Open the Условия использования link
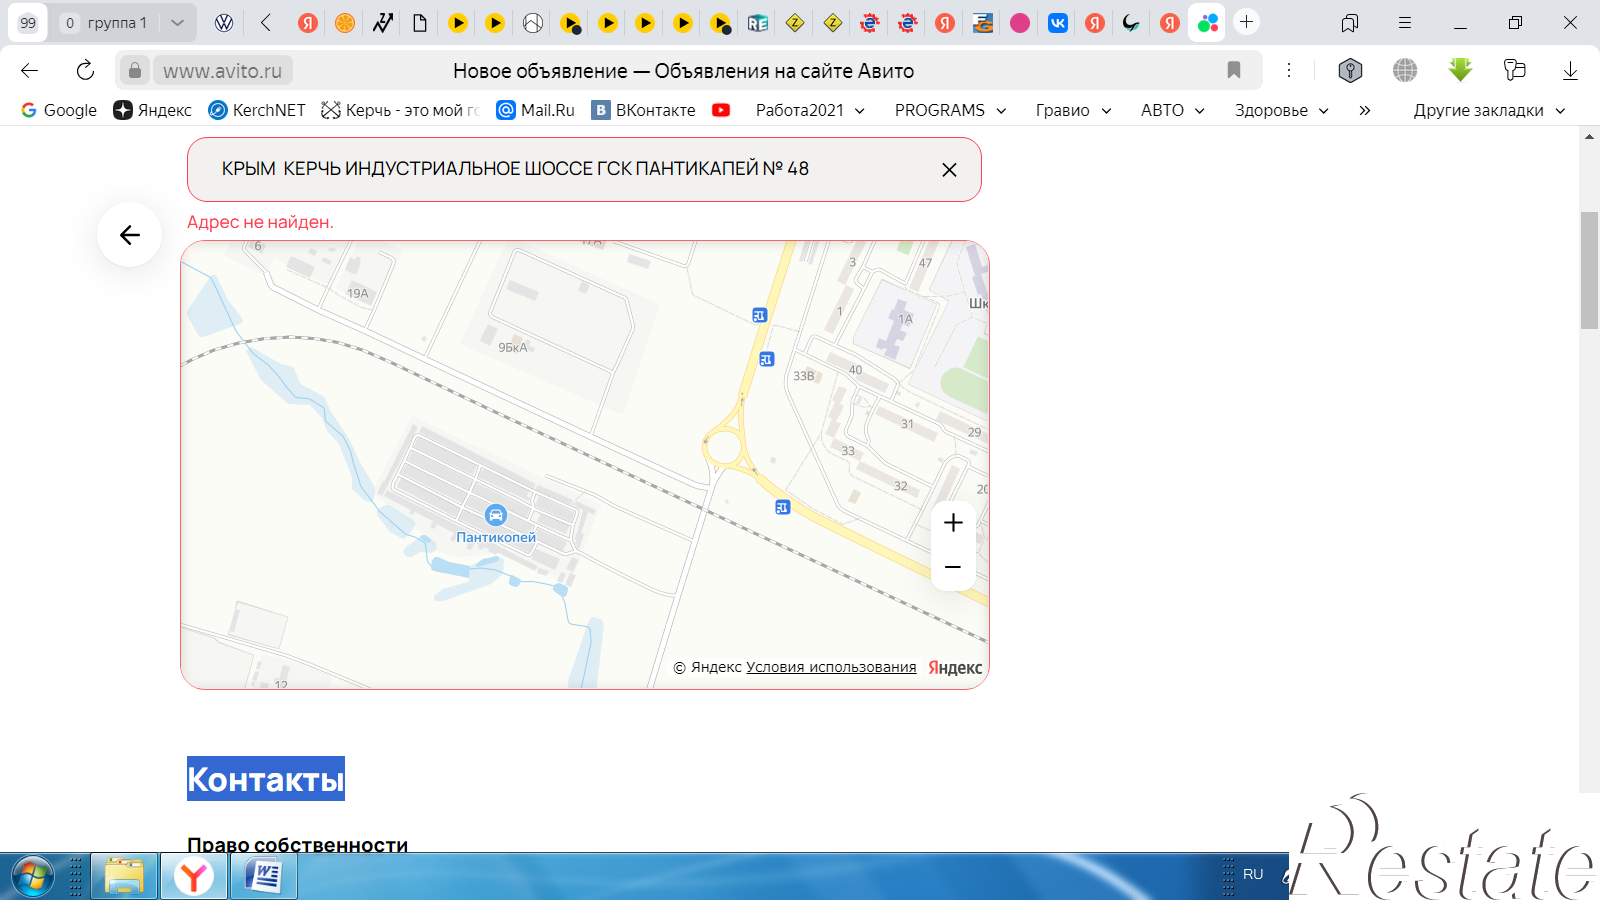The height and width of the screenshot is (900, 1600). [831, 667]
